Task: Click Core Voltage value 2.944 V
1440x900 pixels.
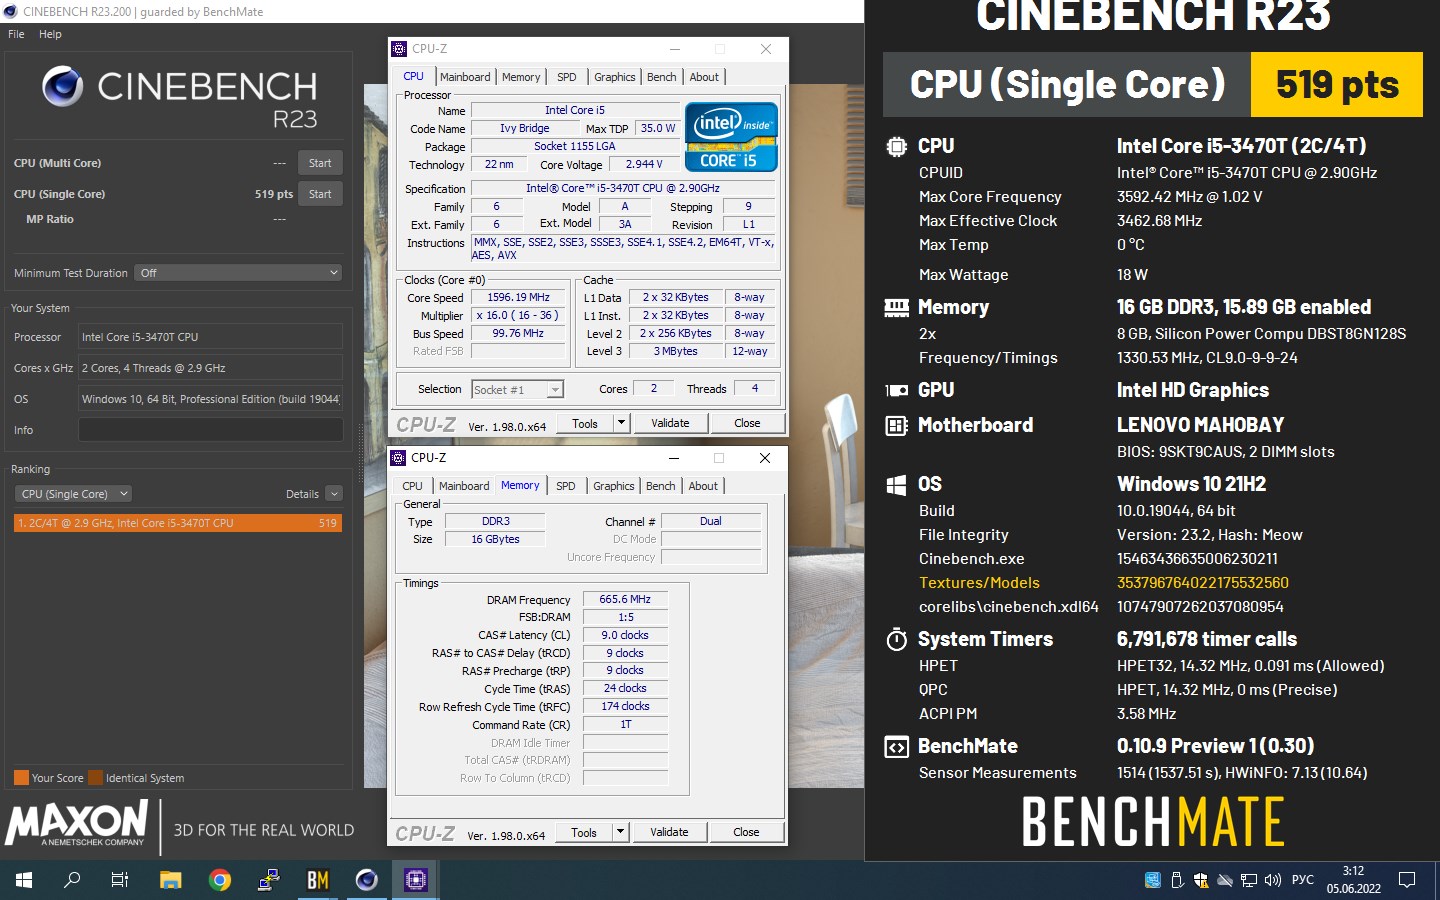Action: [x=644, y=165]
